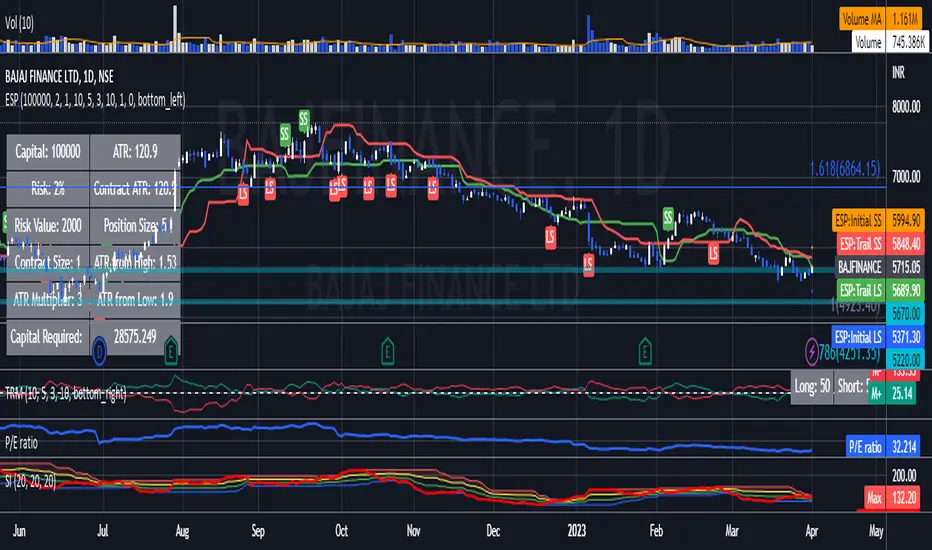Screen dimensions: 932x550
Task: Open the earnings 'E' marker before February
Action: (645, 350)
